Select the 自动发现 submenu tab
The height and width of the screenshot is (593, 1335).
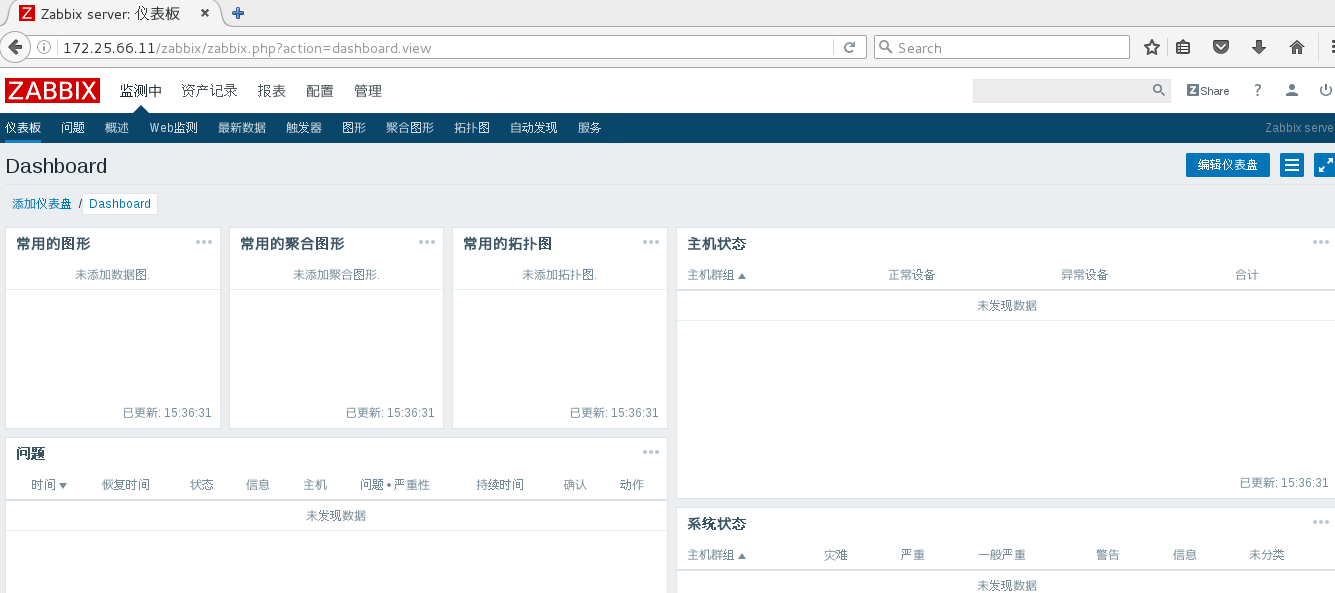[534, 128]
